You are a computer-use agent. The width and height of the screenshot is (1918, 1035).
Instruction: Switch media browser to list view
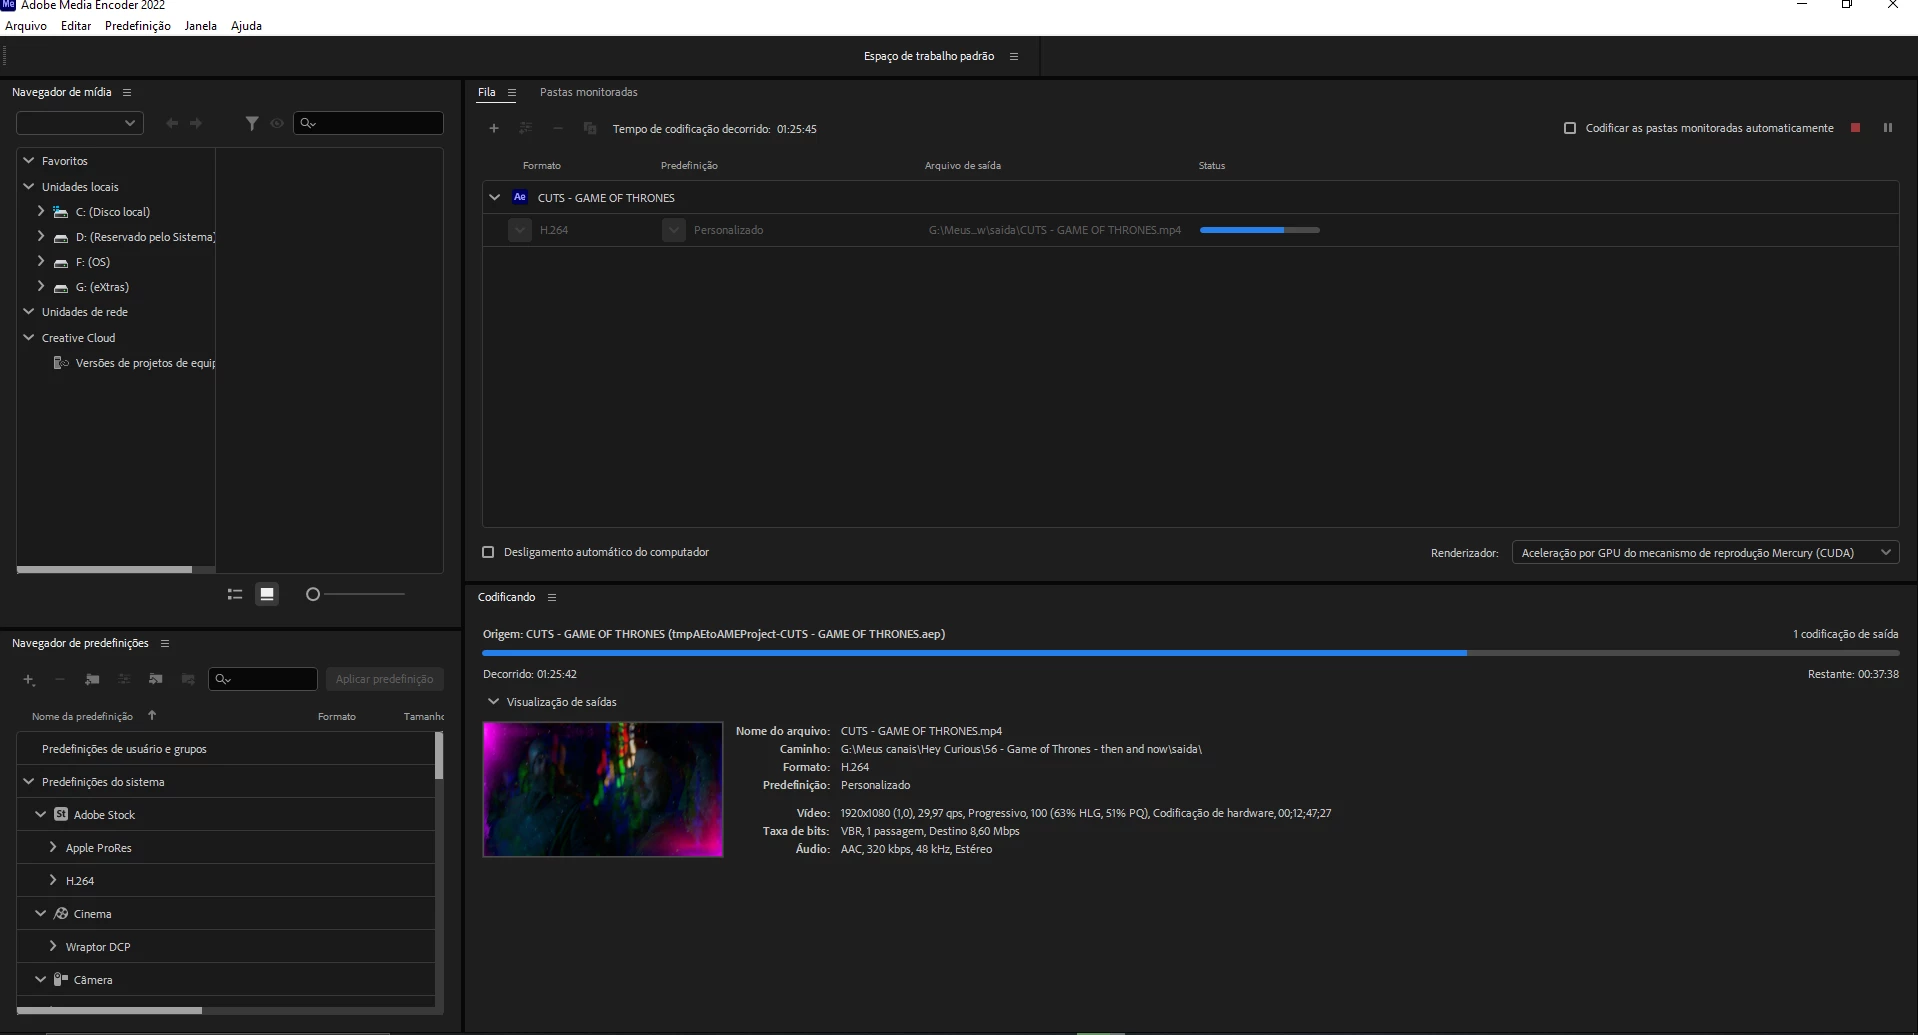(235, 594)
